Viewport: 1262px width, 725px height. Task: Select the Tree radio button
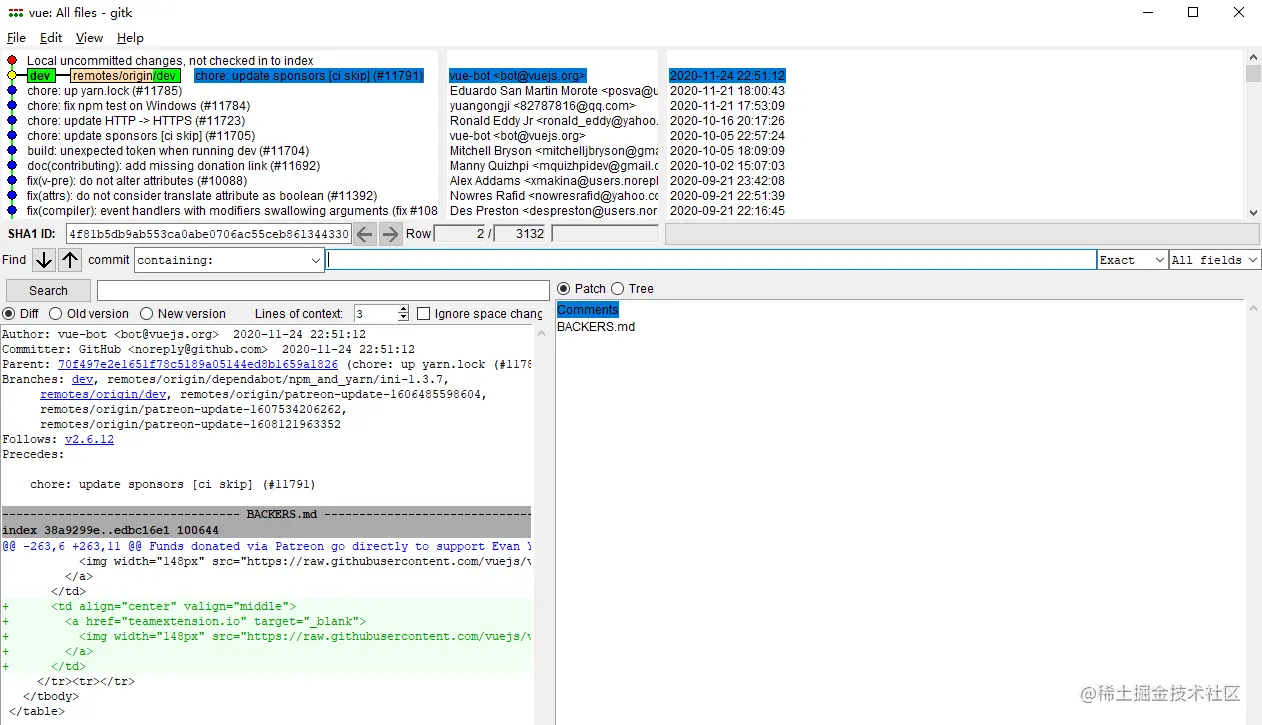(618, 289)
